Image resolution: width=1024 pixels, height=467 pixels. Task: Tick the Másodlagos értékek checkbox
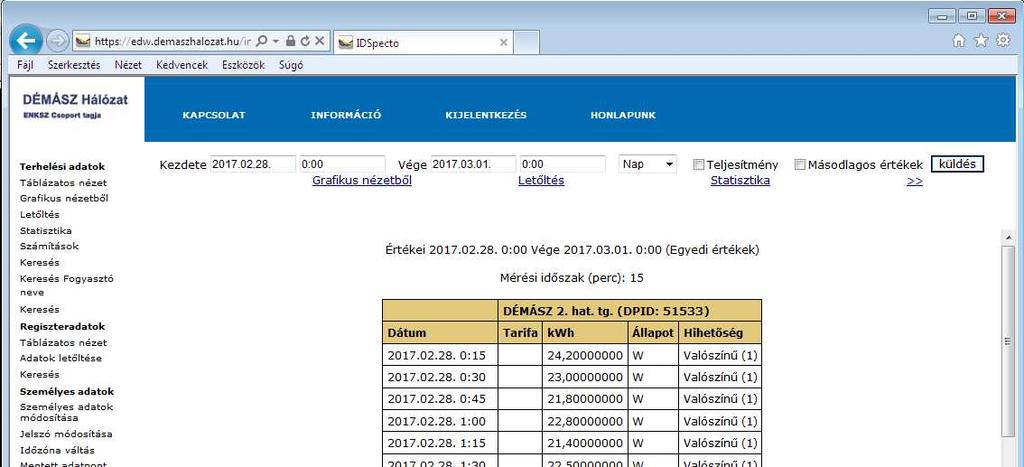[x=800, y=165]
